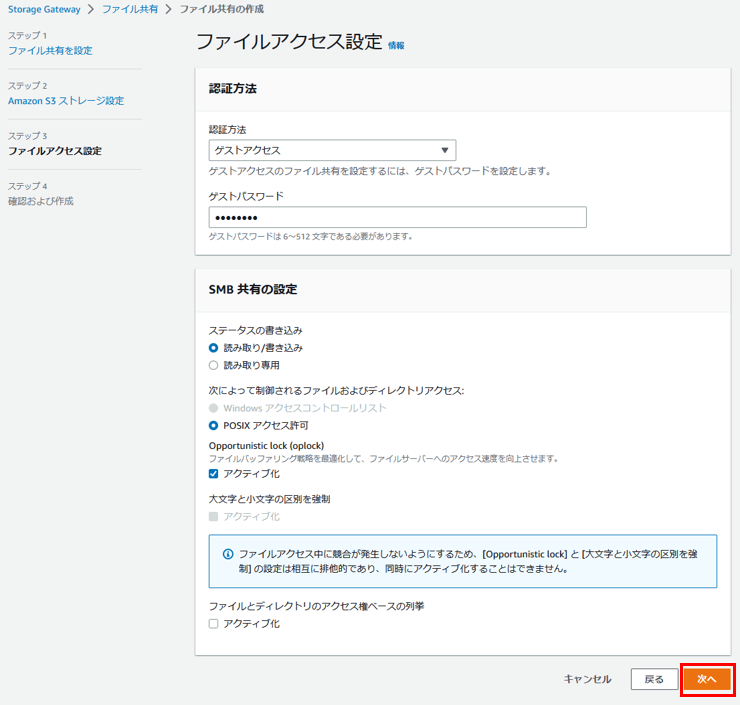Image resolution: width=740 pixels, height=705 pixels.
Task: Select POSIX アクセス許可 radio option
Action: [213, 426]
